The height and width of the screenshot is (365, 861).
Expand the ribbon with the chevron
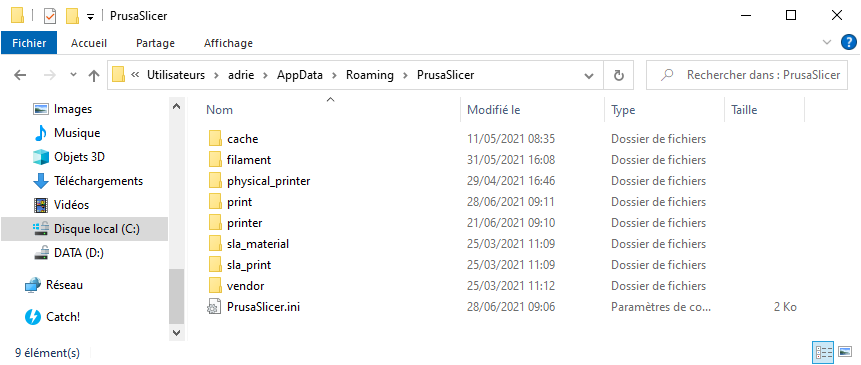coord(827,42)
